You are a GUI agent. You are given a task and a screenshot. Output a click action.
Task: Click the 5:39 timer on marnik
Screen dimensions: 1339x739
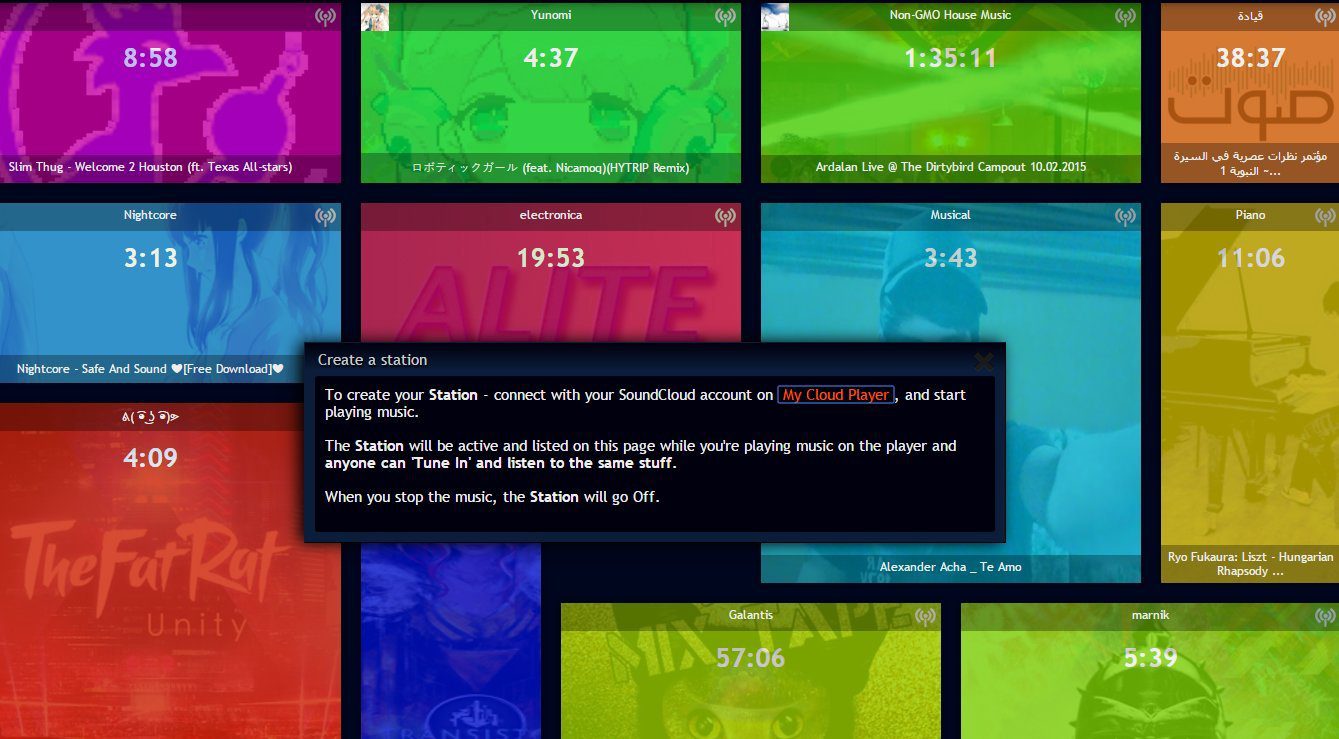click(1150, 658)
